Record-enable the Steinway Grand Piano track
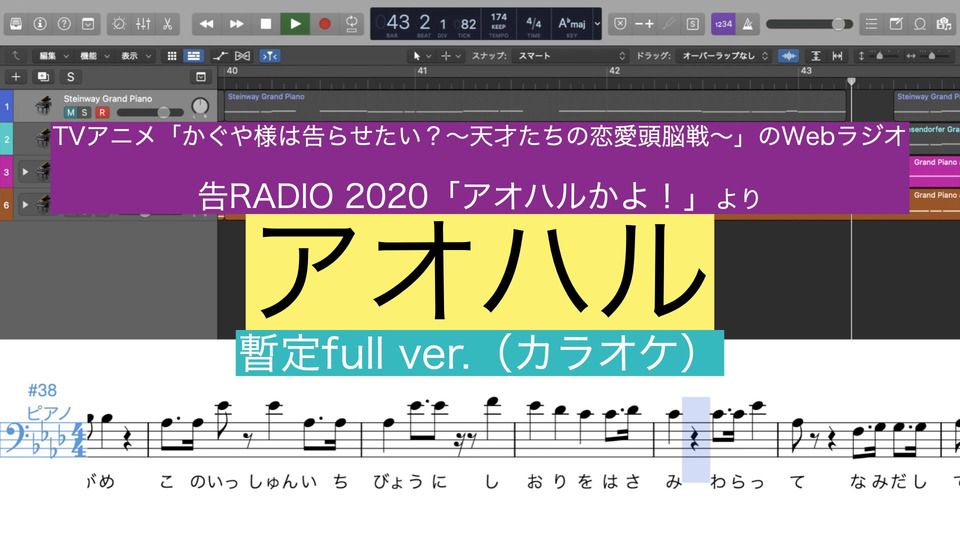The width and height of the screenshot is (960, 540). coord(102,113)
